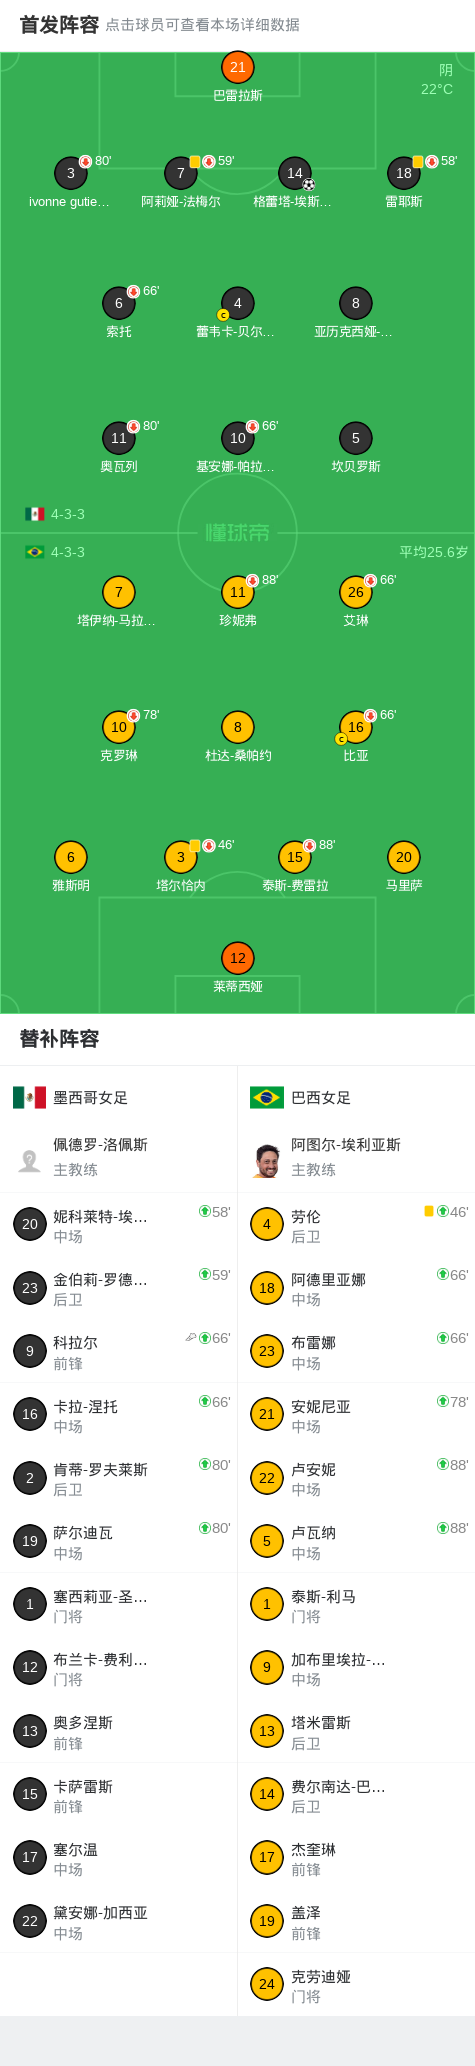Click the Brazil flag beside 4-3-3 formation

35,552
